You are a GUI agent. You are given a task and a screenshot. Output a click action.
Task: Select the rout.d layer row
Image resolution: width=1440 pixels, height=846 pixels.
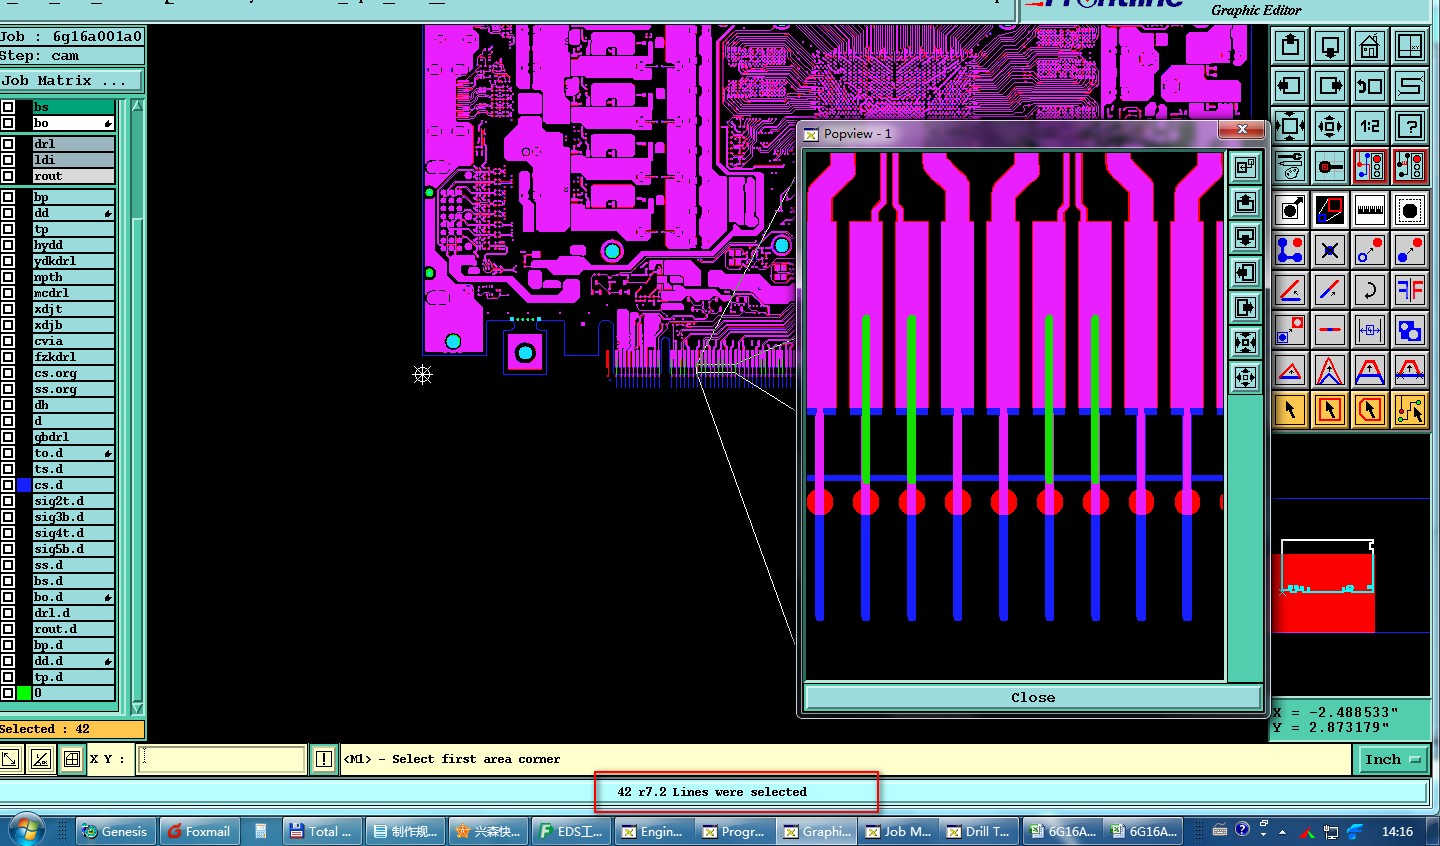click(73, 629)
